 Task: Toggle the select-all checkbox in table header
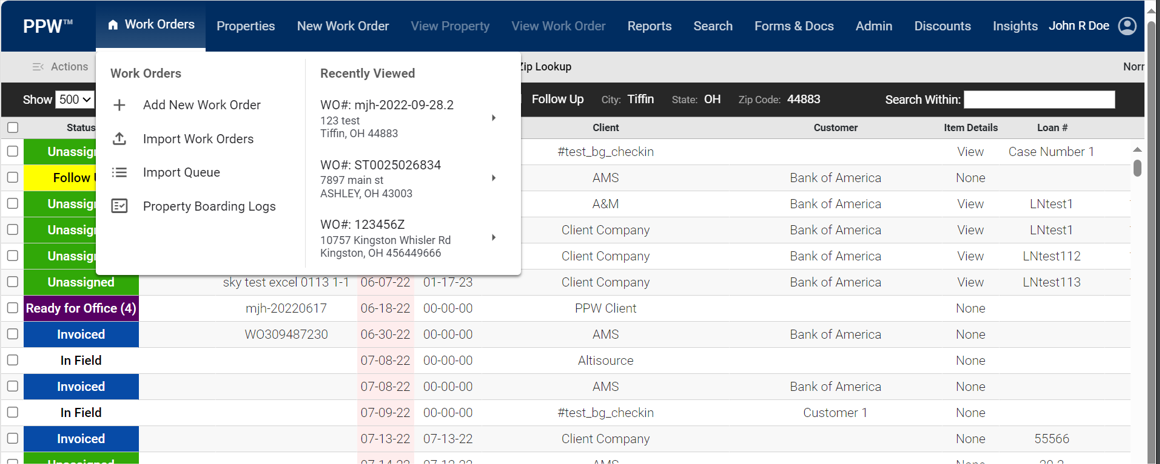coord(13,128)
